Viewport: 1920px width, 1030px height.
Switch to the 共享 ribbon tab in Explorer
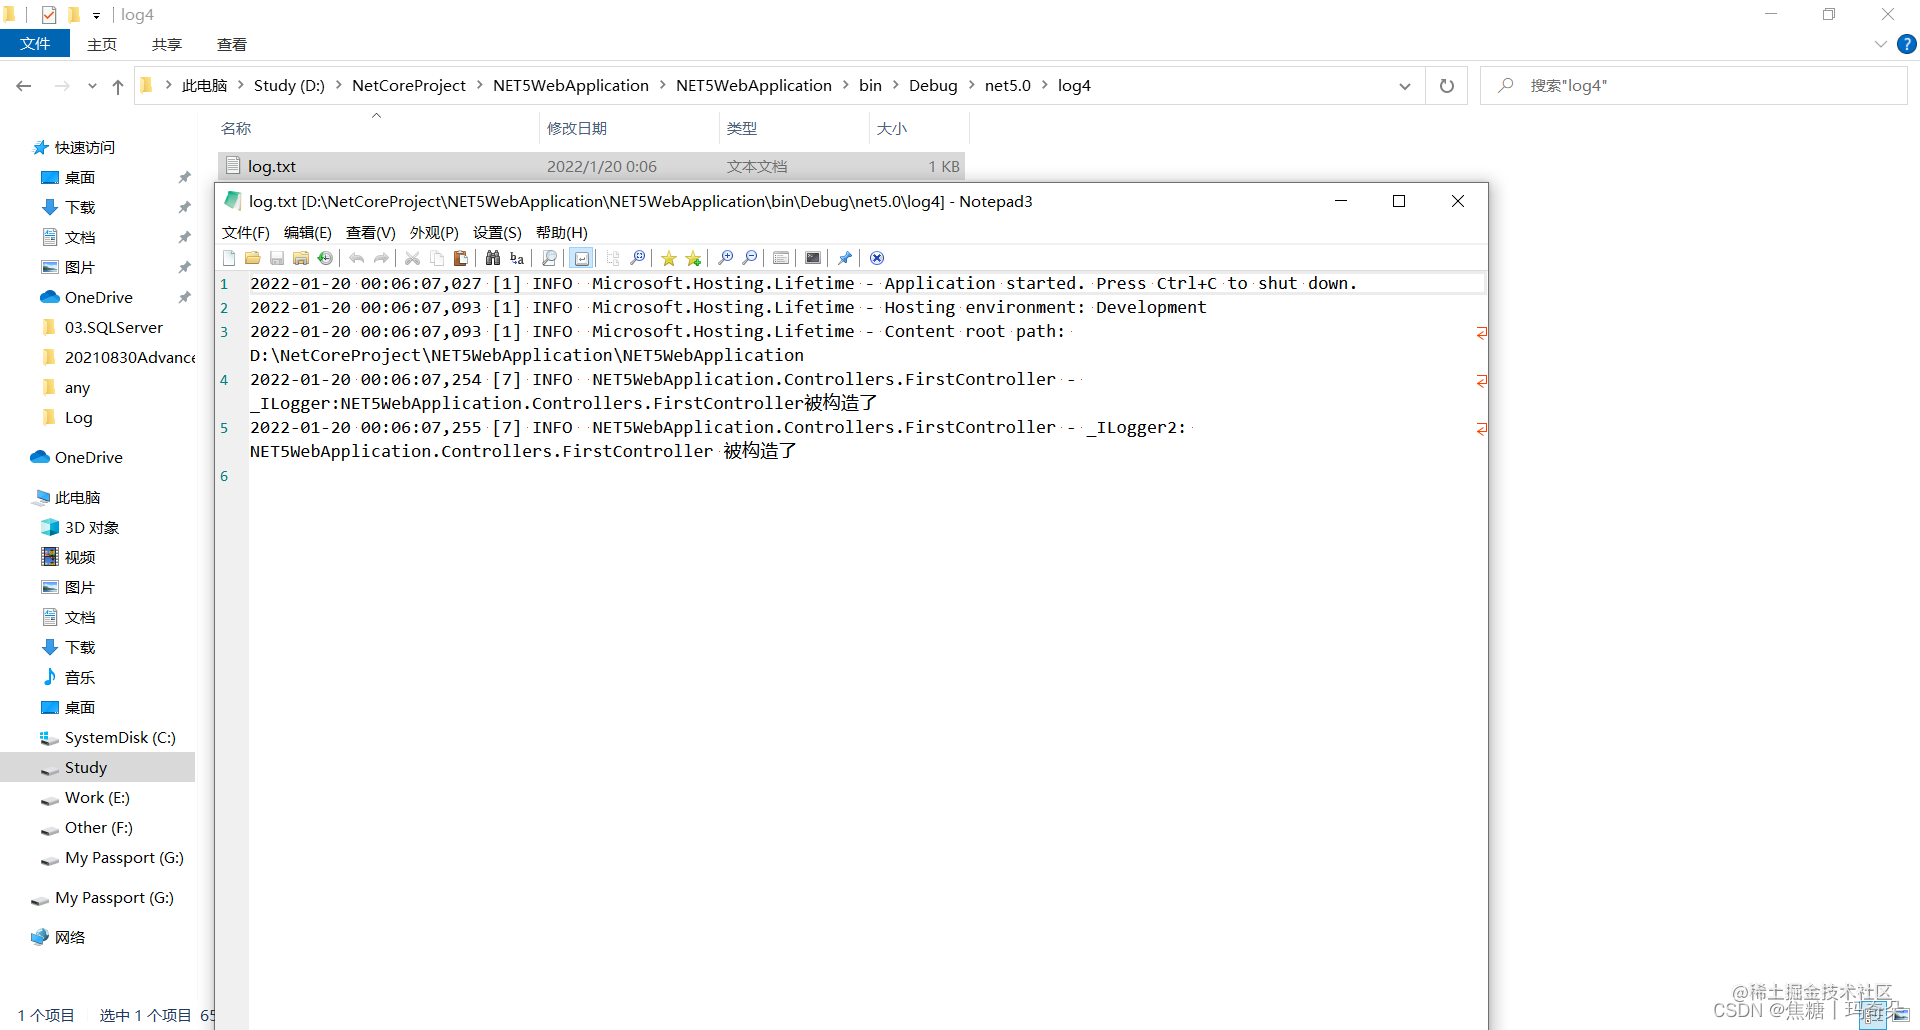pos(167,44)
